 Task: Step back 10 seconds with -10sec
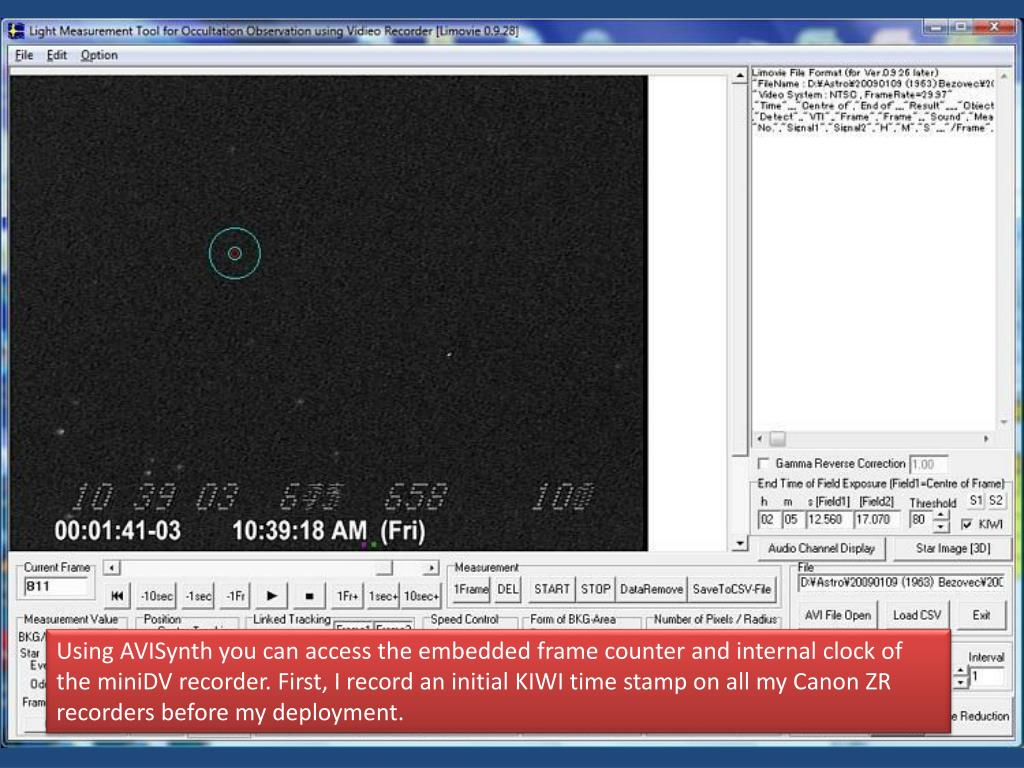pos(157,596)
